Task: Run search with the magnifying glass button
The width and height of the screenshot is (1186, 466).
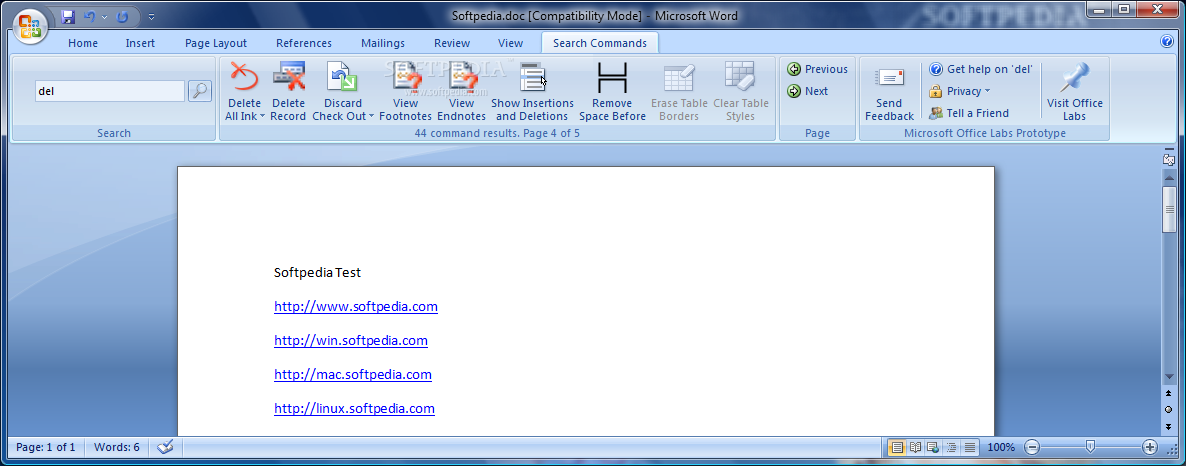Action: point(200,92)
